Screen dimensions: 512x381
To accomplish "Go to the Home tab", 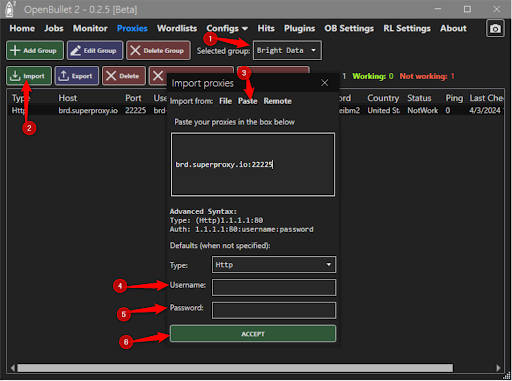I will click(x=22, y=29).
